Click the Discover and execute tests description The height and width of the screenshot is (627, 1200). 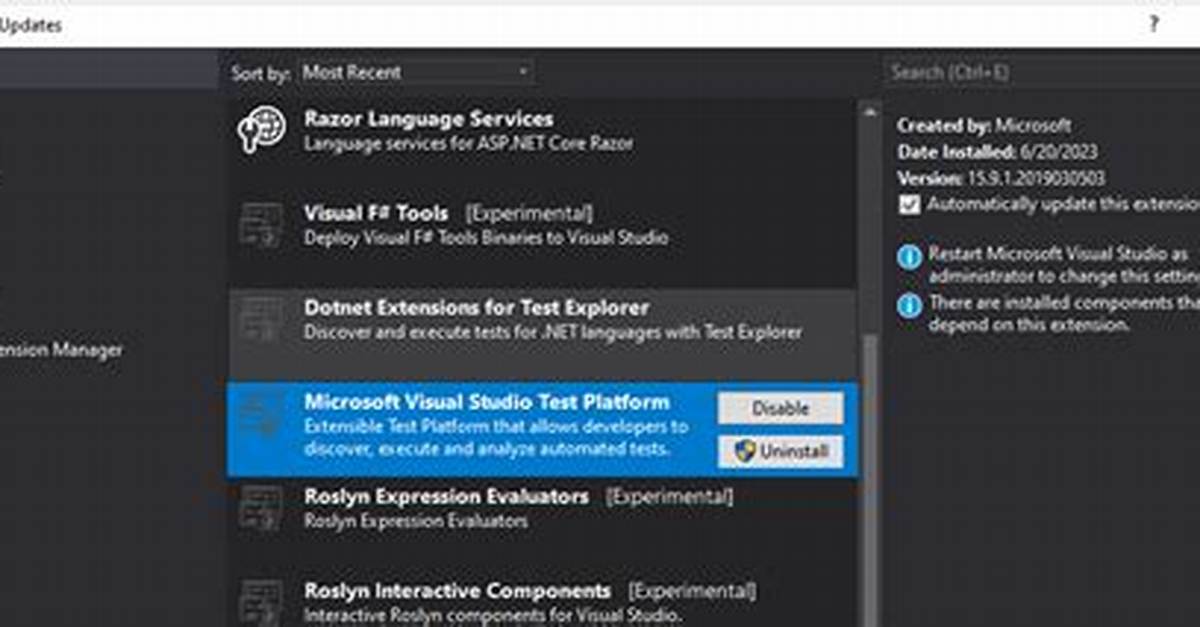(x=553, y=332)
